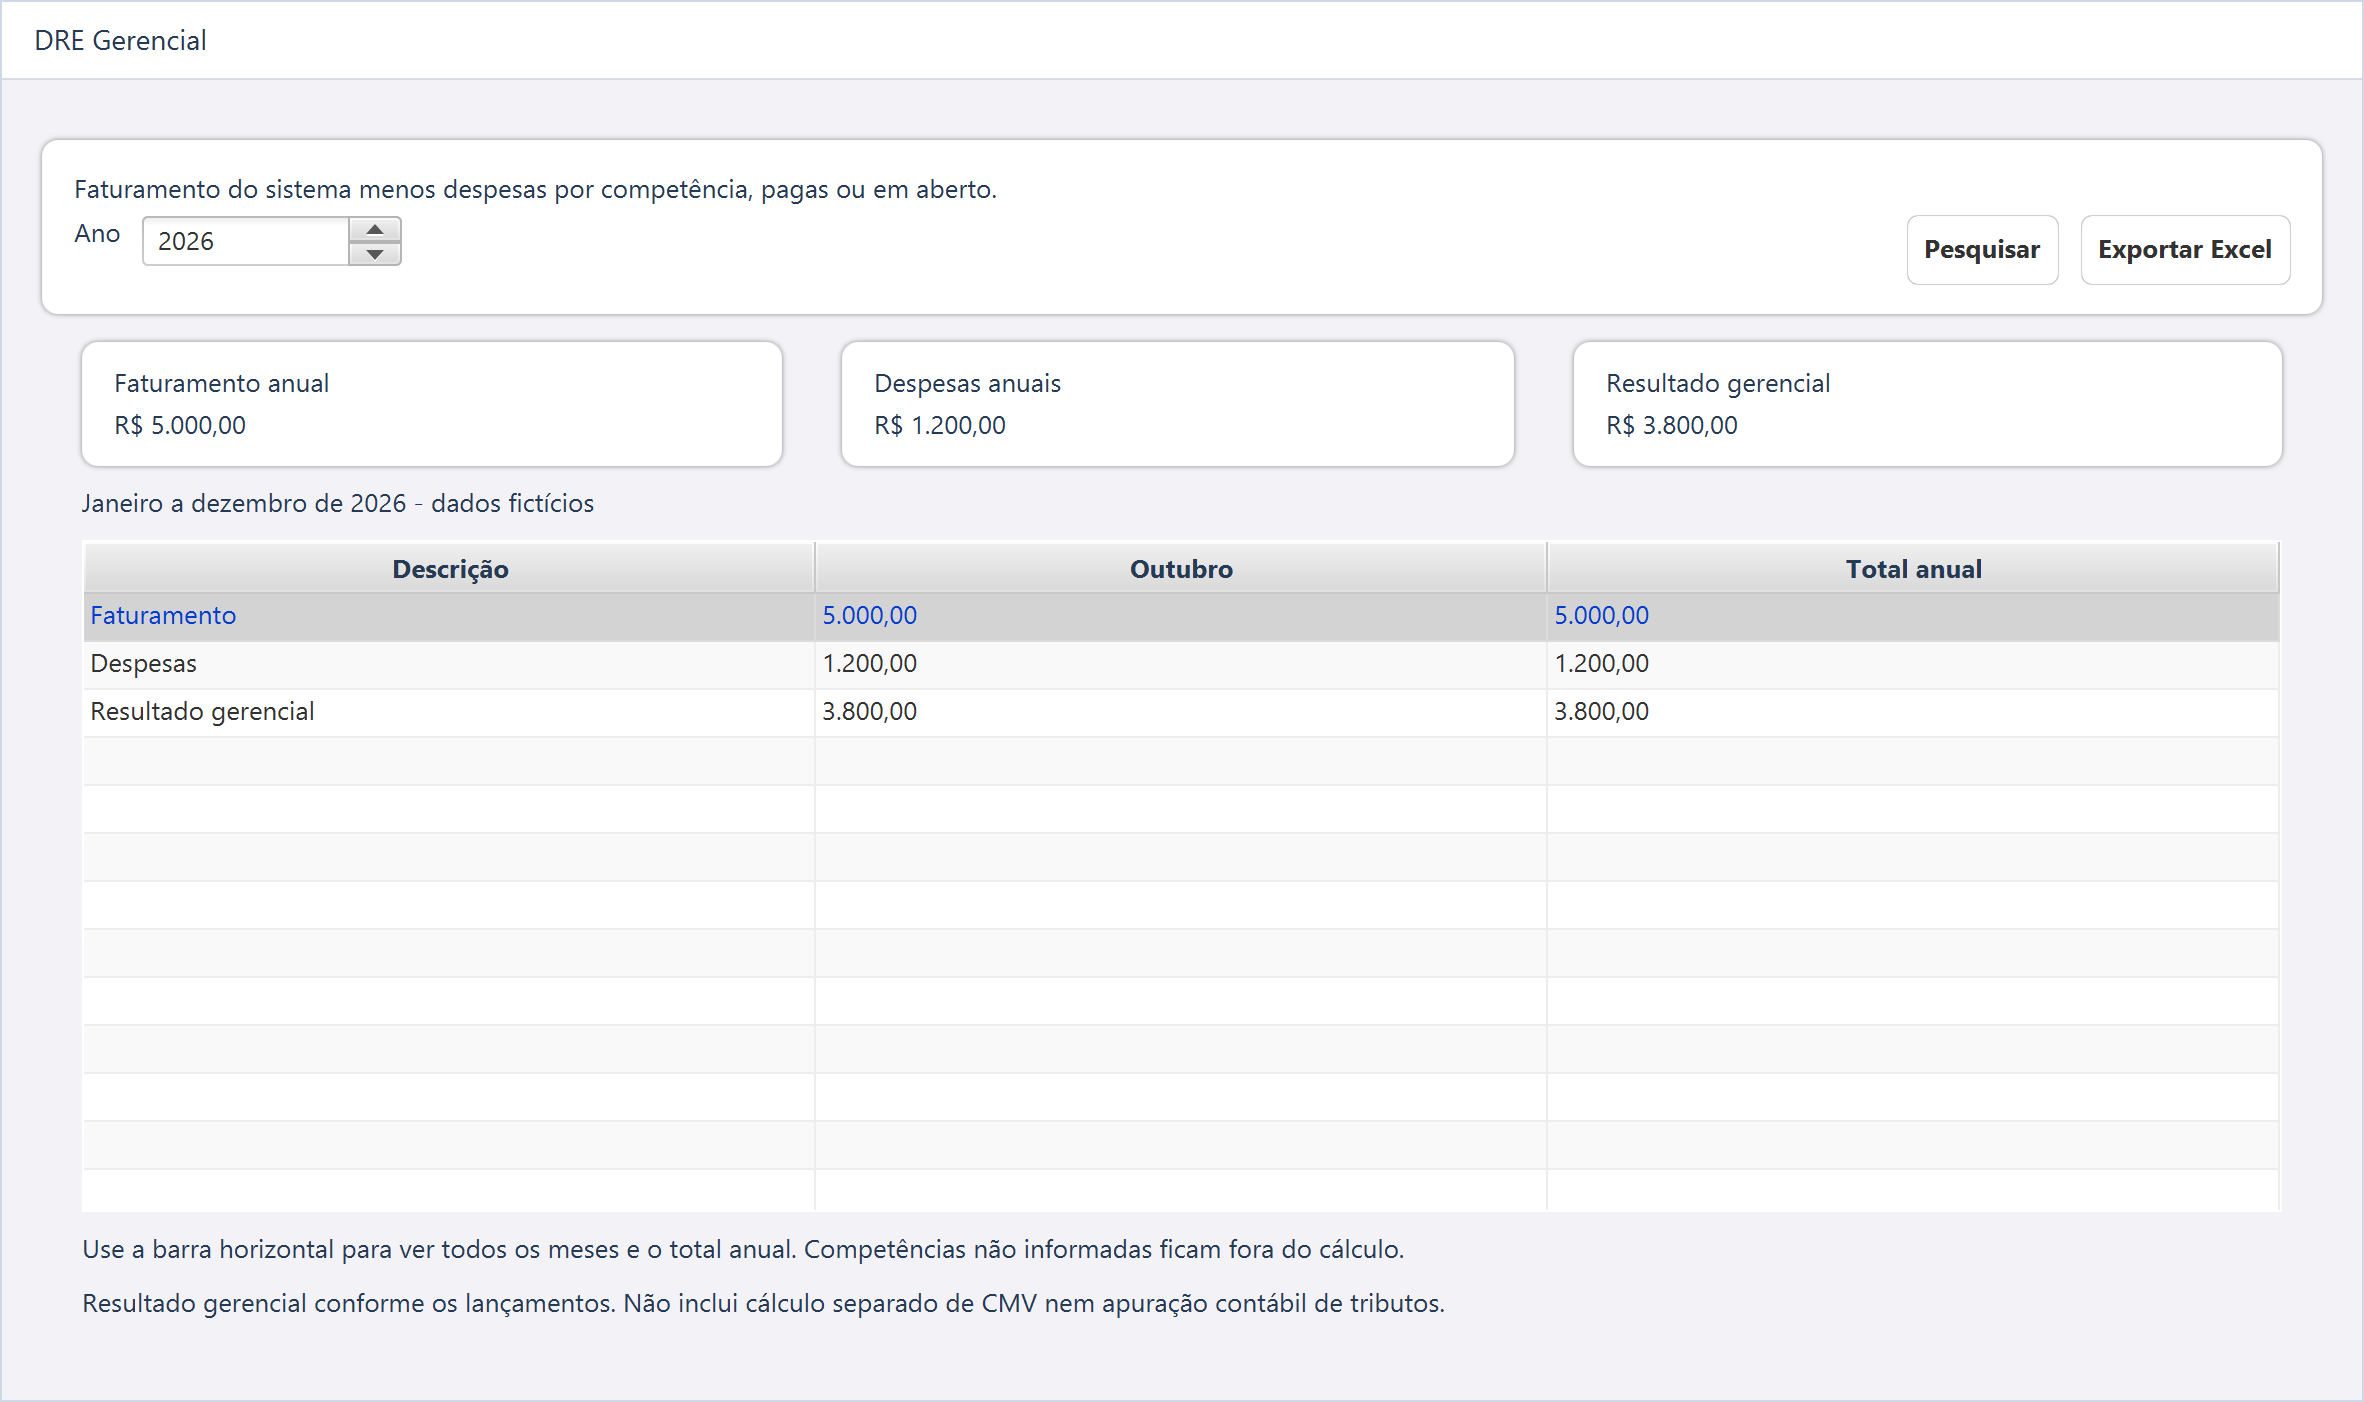Click the Faturamento anual summary card
2364x1402 pixels.
pyautogui.click(x=432, y=404)
